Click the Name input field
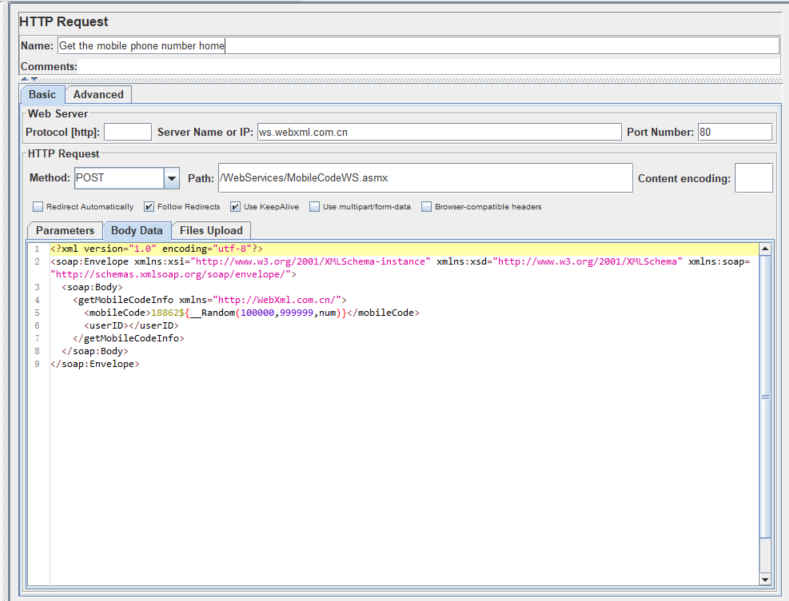Screen dimensions: 789x601 coord(418,46)
